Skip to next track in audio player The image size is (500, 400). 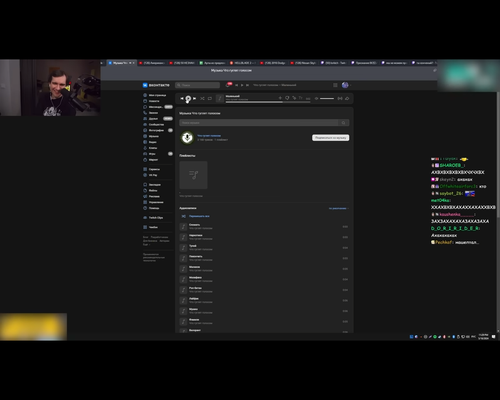194,98
